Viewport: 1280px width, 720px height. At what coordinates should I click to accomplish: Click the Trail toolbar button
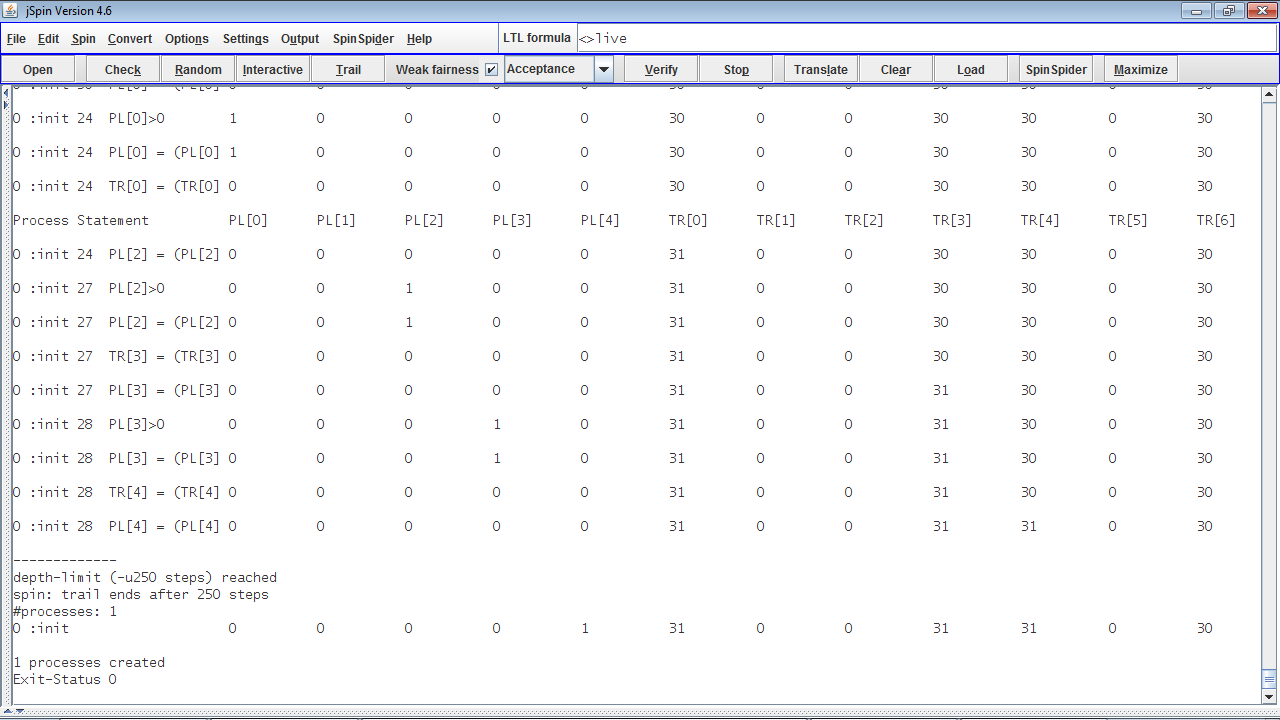[x=348, y=70]
